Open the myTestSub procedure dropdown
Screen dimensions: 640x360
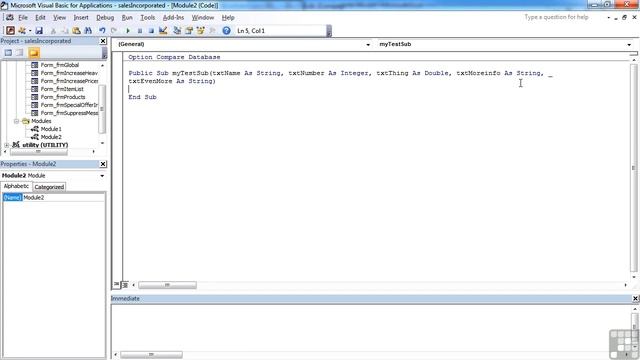(629, 44)
